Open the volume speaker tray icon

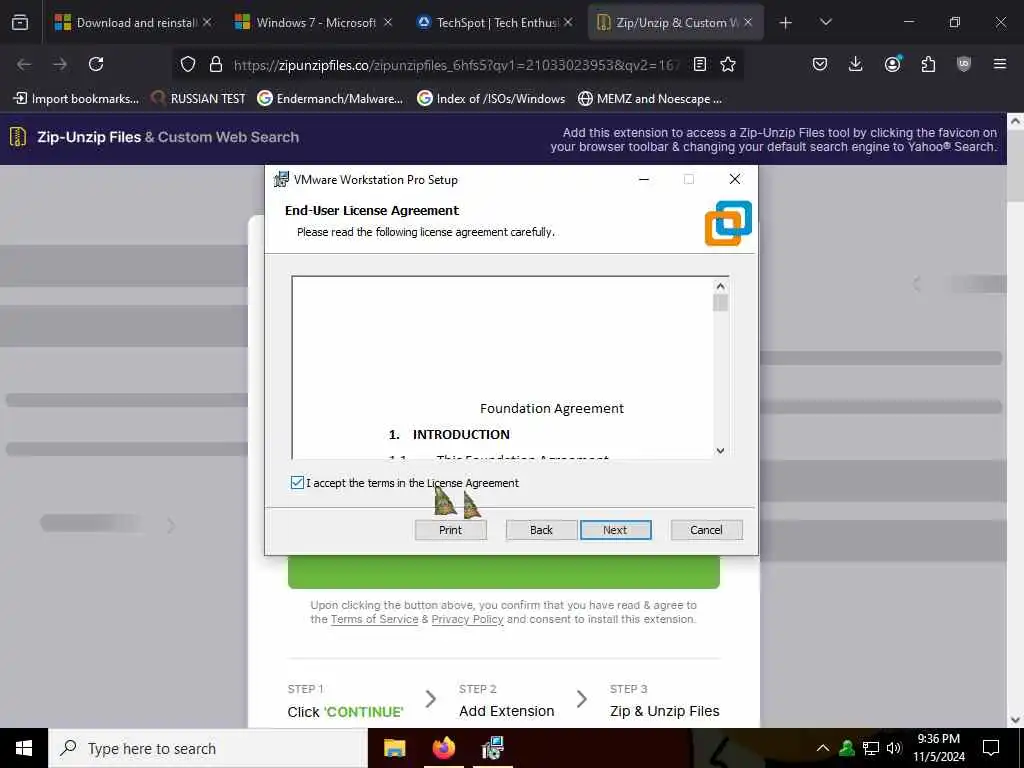click(894, 748)
